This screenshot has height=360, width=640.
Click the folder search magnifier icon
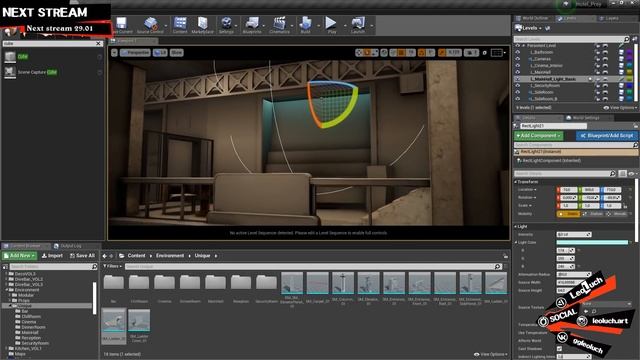click(95, 267)
